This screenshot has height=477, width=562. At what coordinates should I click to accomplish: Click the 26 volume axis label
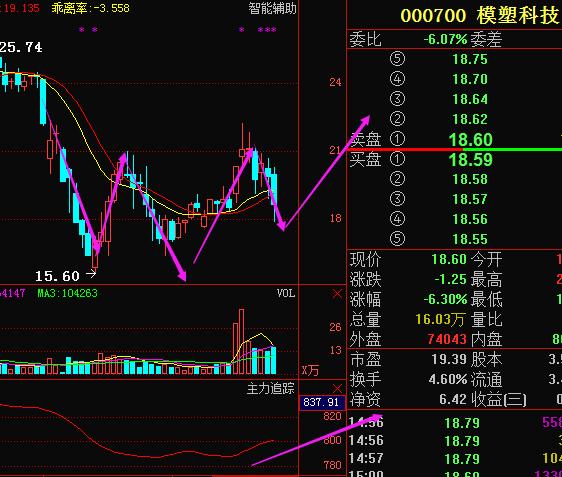point(335,327)
